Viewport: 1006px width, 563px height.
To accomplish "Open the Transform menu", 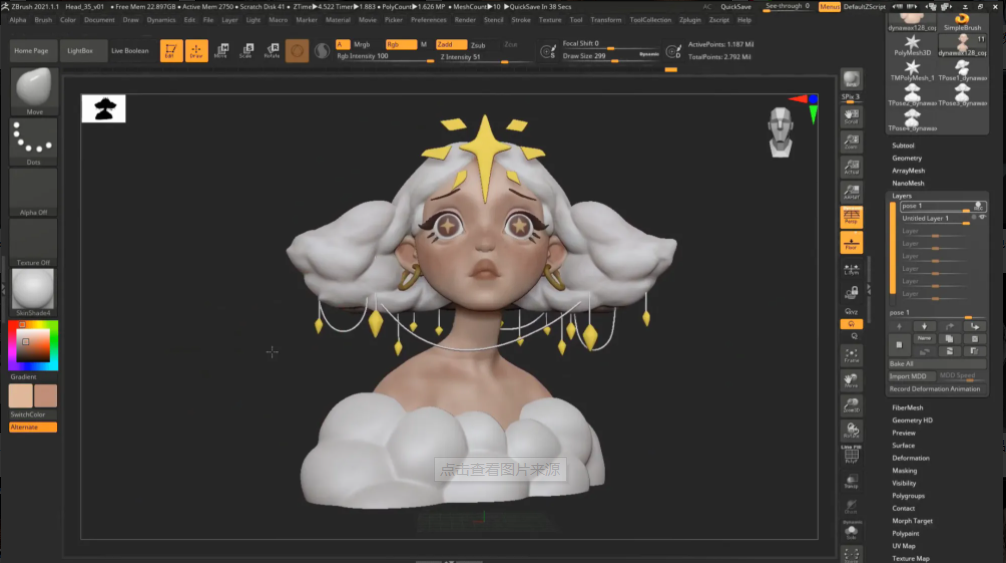I will pyautogui.click(x=606, y=20).
